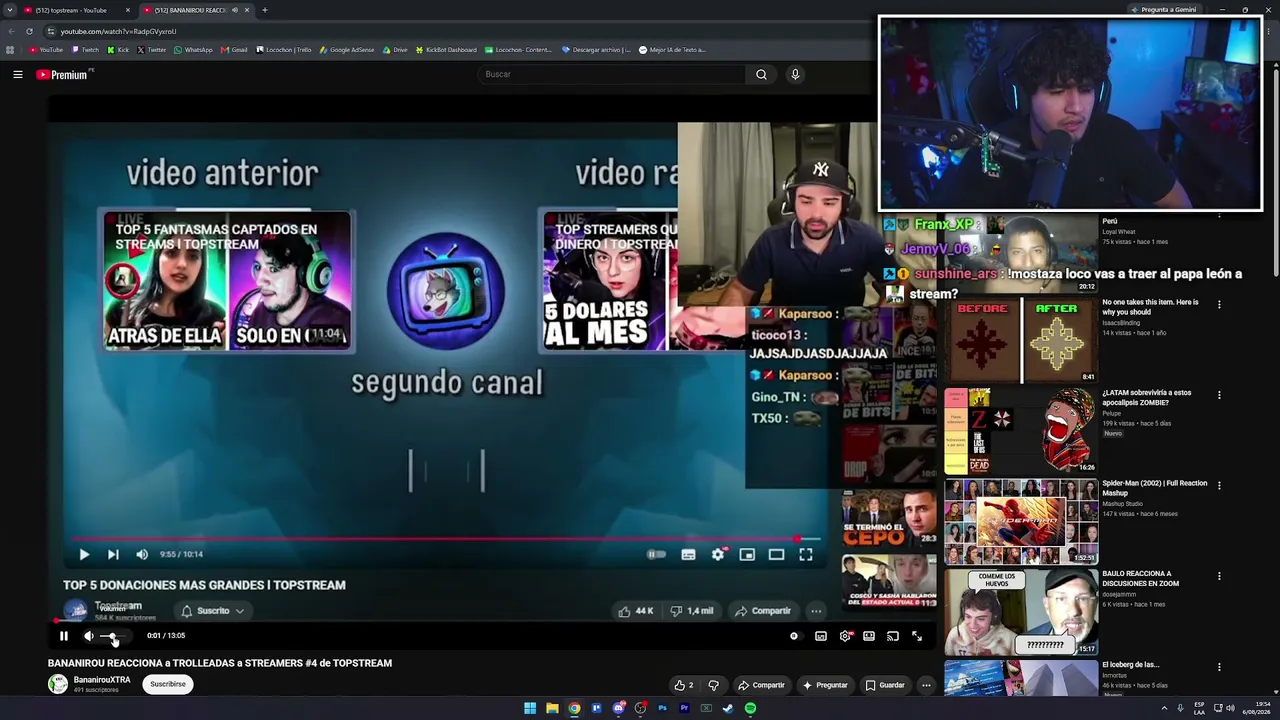Launch Spotify from the taskbar
Screen dimensions: 1280x720
(x=750, y=709)
